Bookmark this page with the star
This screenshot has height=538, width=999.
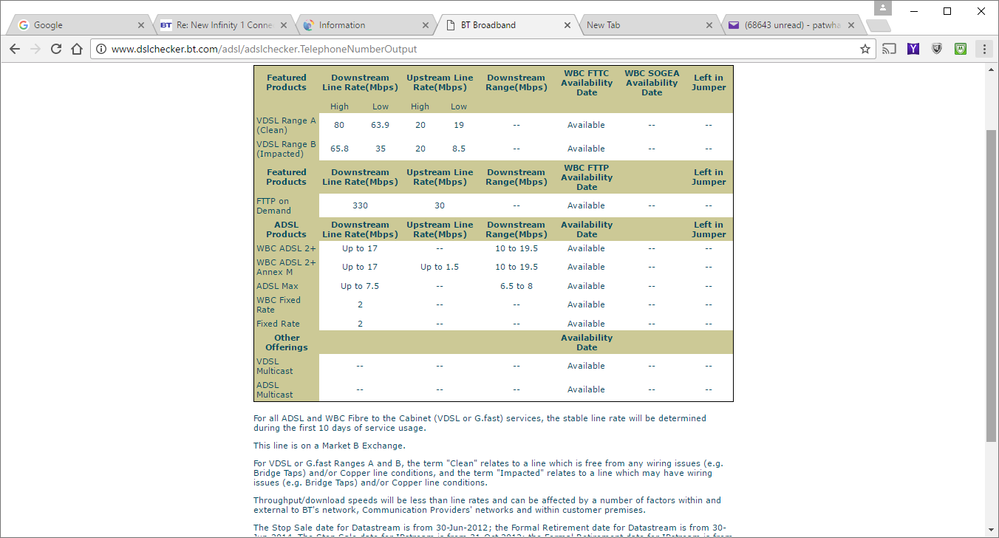pyautogui.click(x=865, y=49)
